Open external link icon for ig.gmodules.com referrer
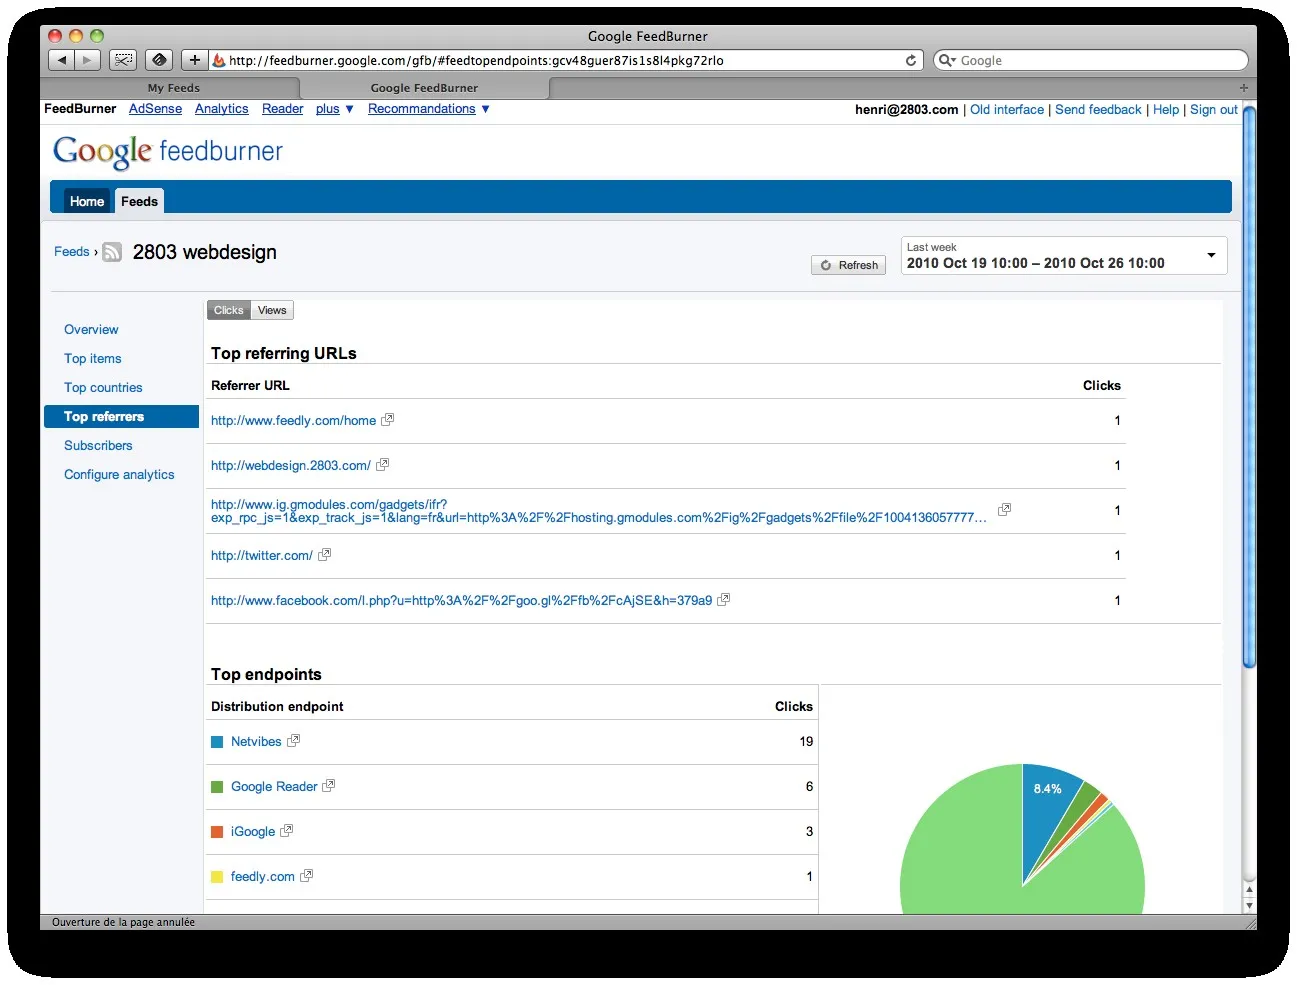The image size is (1297, 985). (1004, 510)
